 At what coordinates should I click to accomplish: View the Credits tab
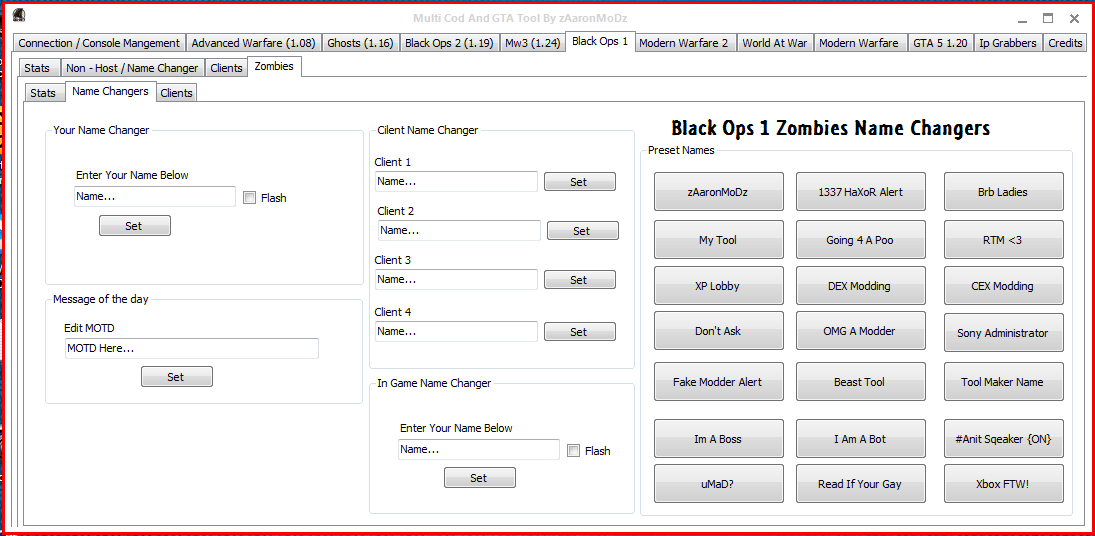(x=1065, y=43)
